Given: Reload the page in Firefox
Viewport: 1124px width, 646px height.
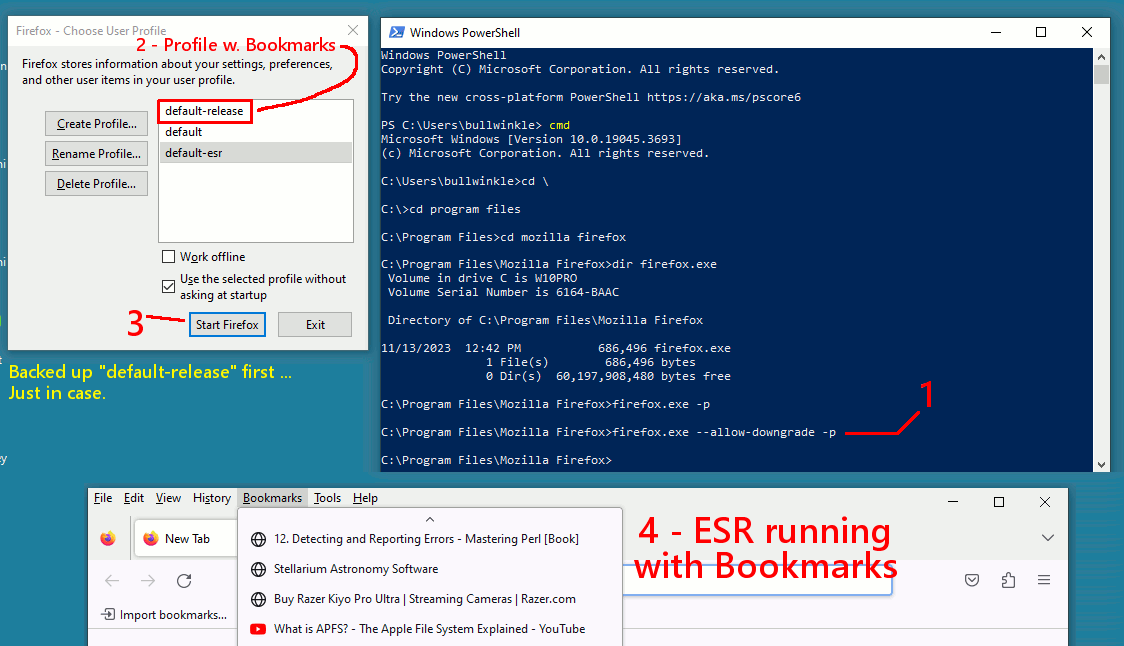Looking at the screenshot, I should [184, 581].
